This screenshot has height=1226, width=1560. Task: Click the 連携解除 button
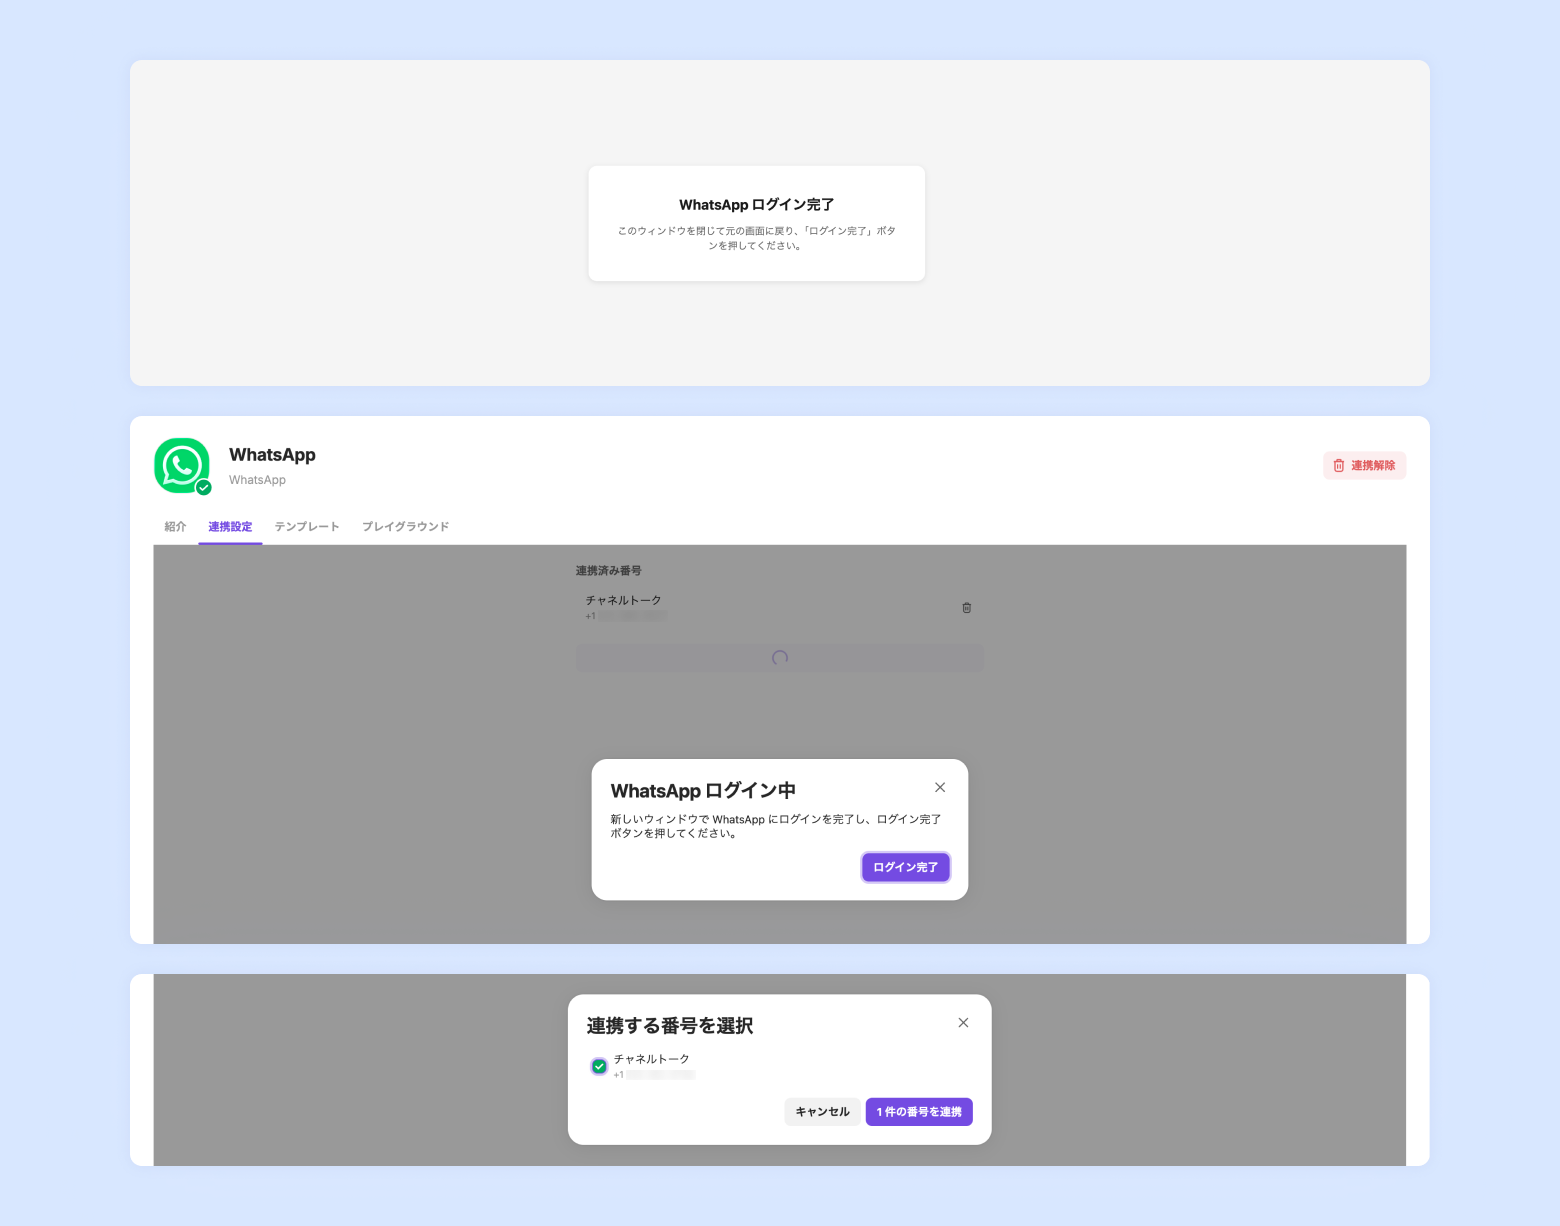[1364, 465]
